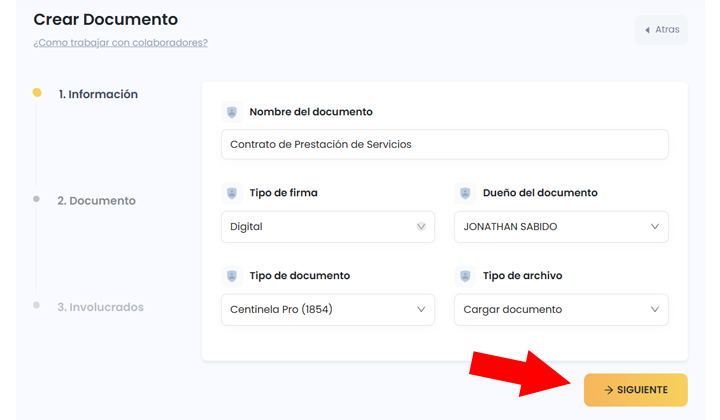This screenshot has height=420, width=720.
Task: Open the Tipo de firma dropdown showing Digital
Action: [x=327, y=227]
